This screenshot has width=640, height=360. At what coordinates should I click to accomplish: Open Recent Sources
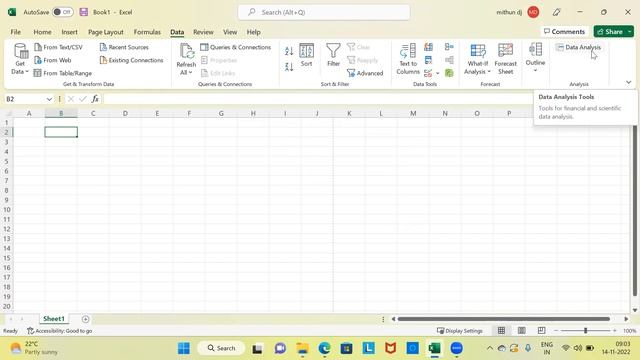(x=124, y=47)
